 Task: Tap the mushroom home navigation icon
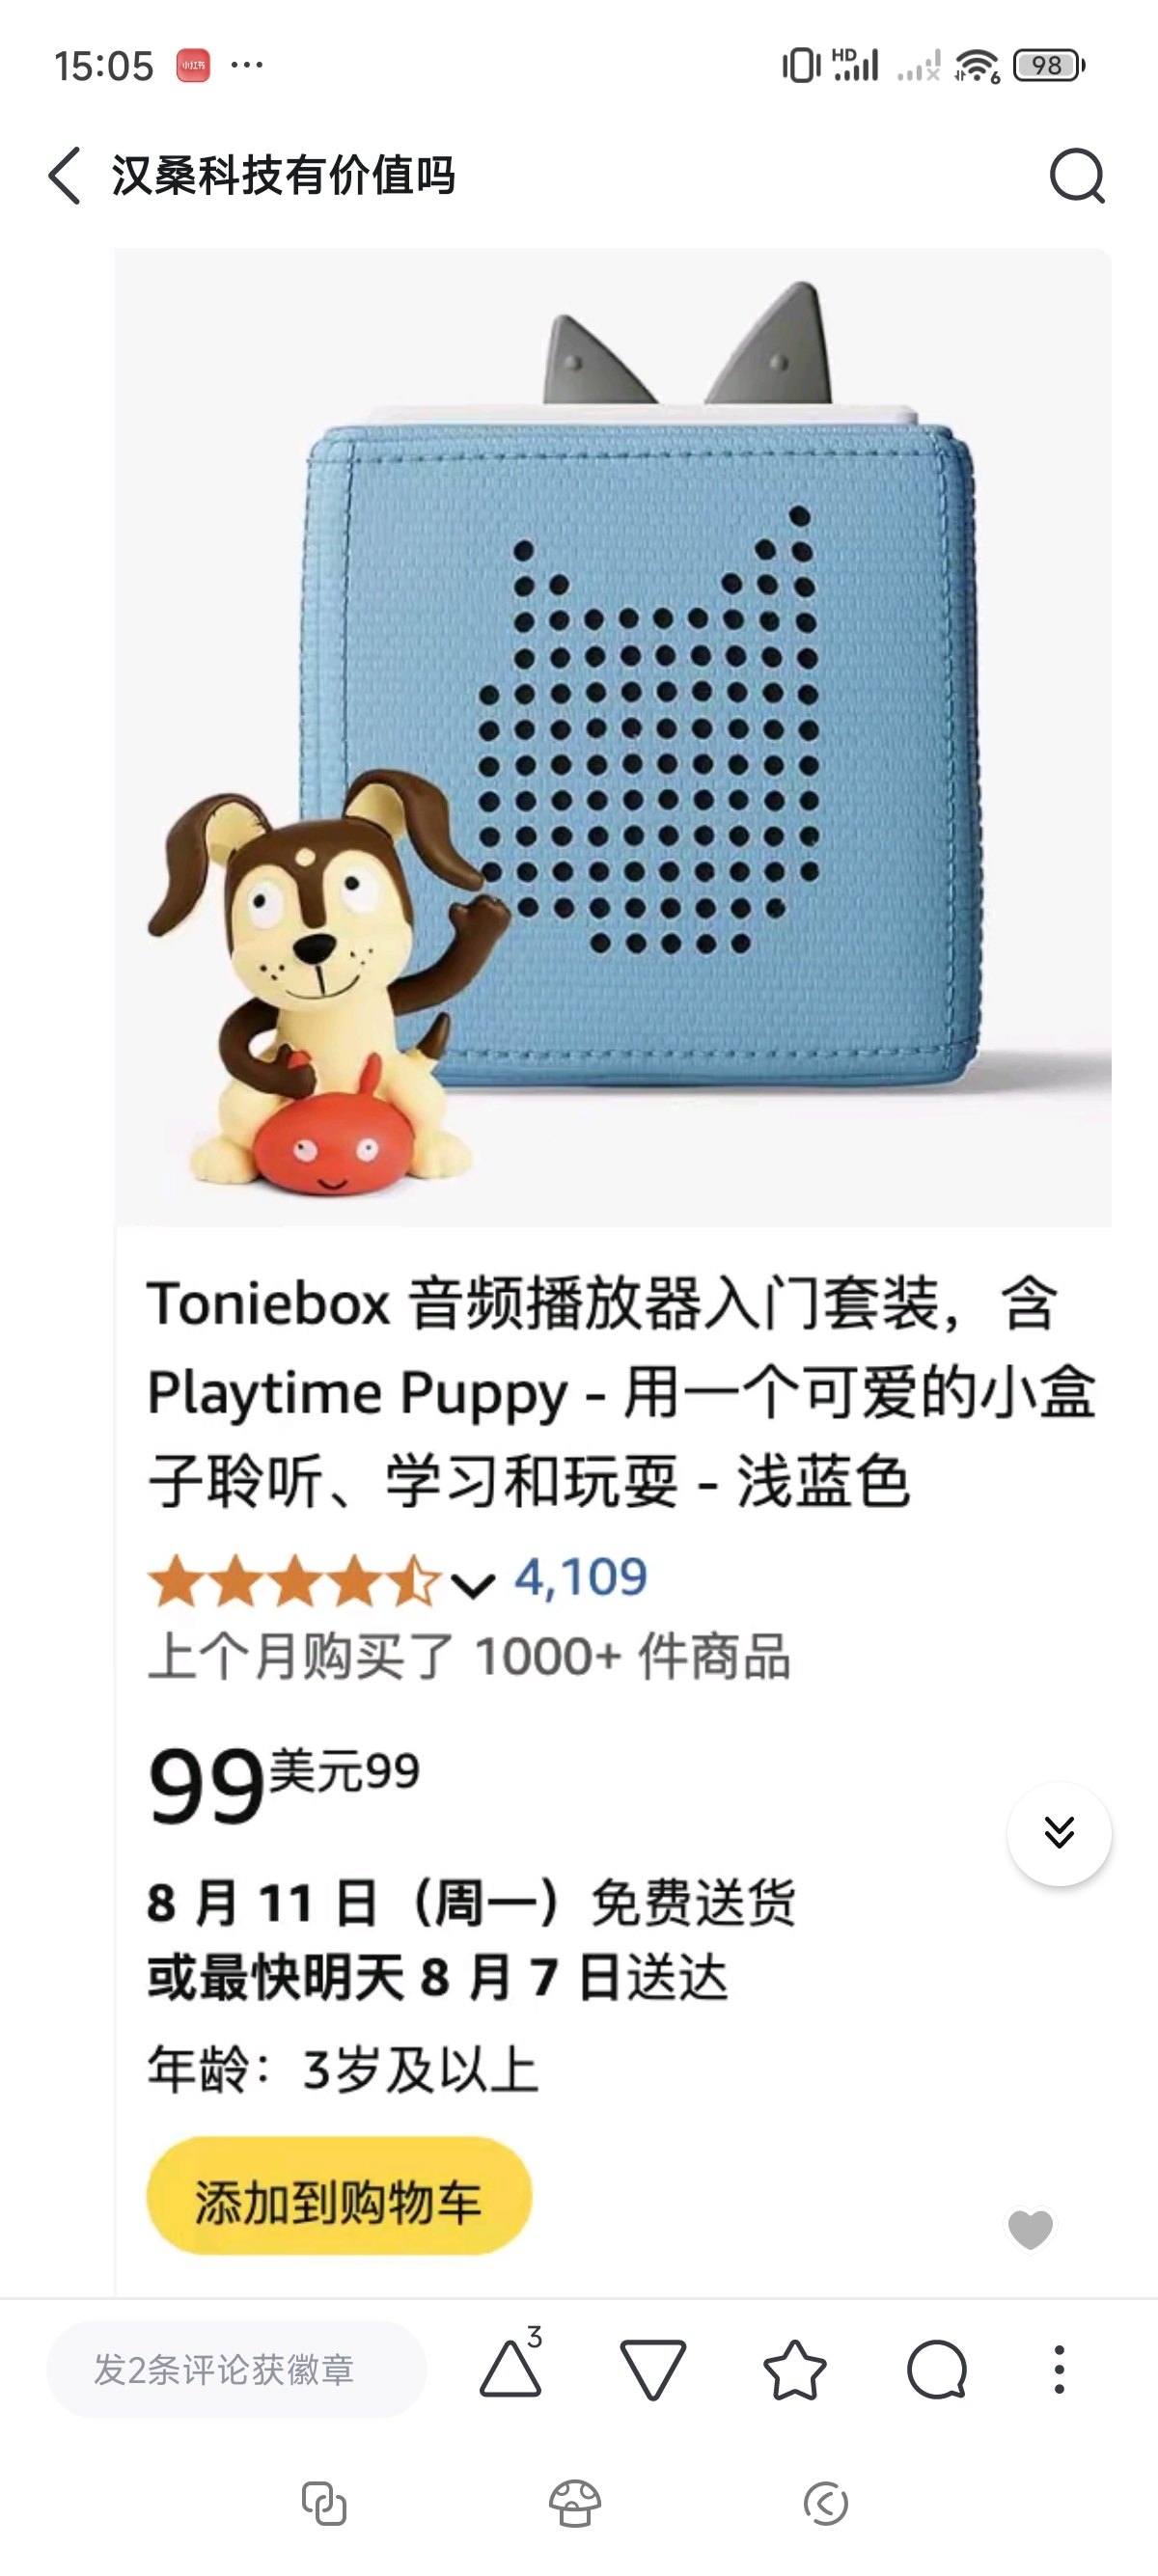[575, 2503]
